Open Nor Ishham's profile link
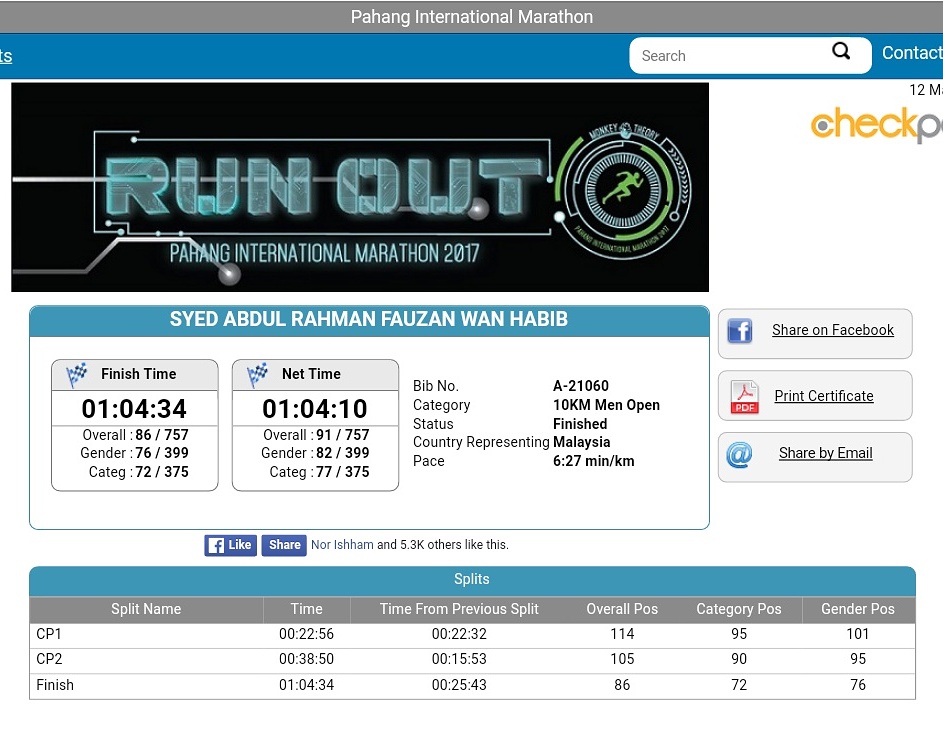The height and width of the screenshot is (737, 943). pyautogui.click(x=342, y=545)
